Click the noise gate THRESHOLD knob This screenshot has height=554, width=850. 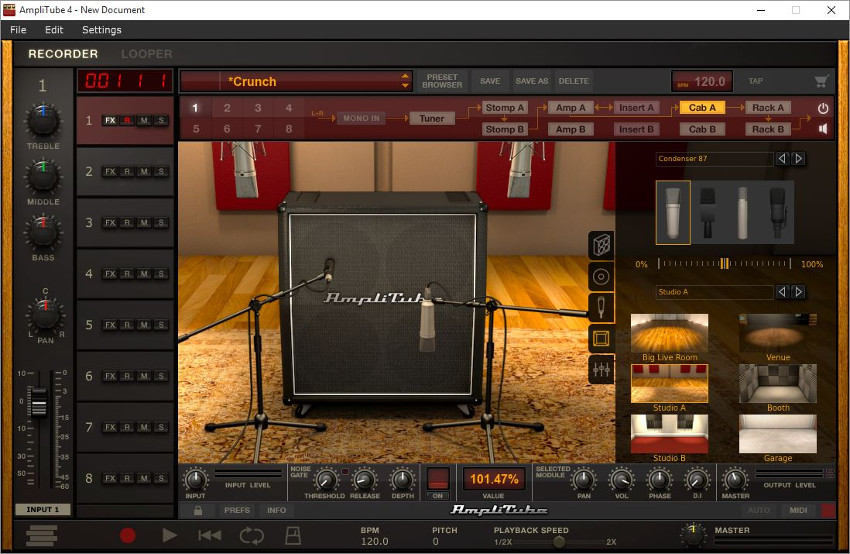click(325, 480)
